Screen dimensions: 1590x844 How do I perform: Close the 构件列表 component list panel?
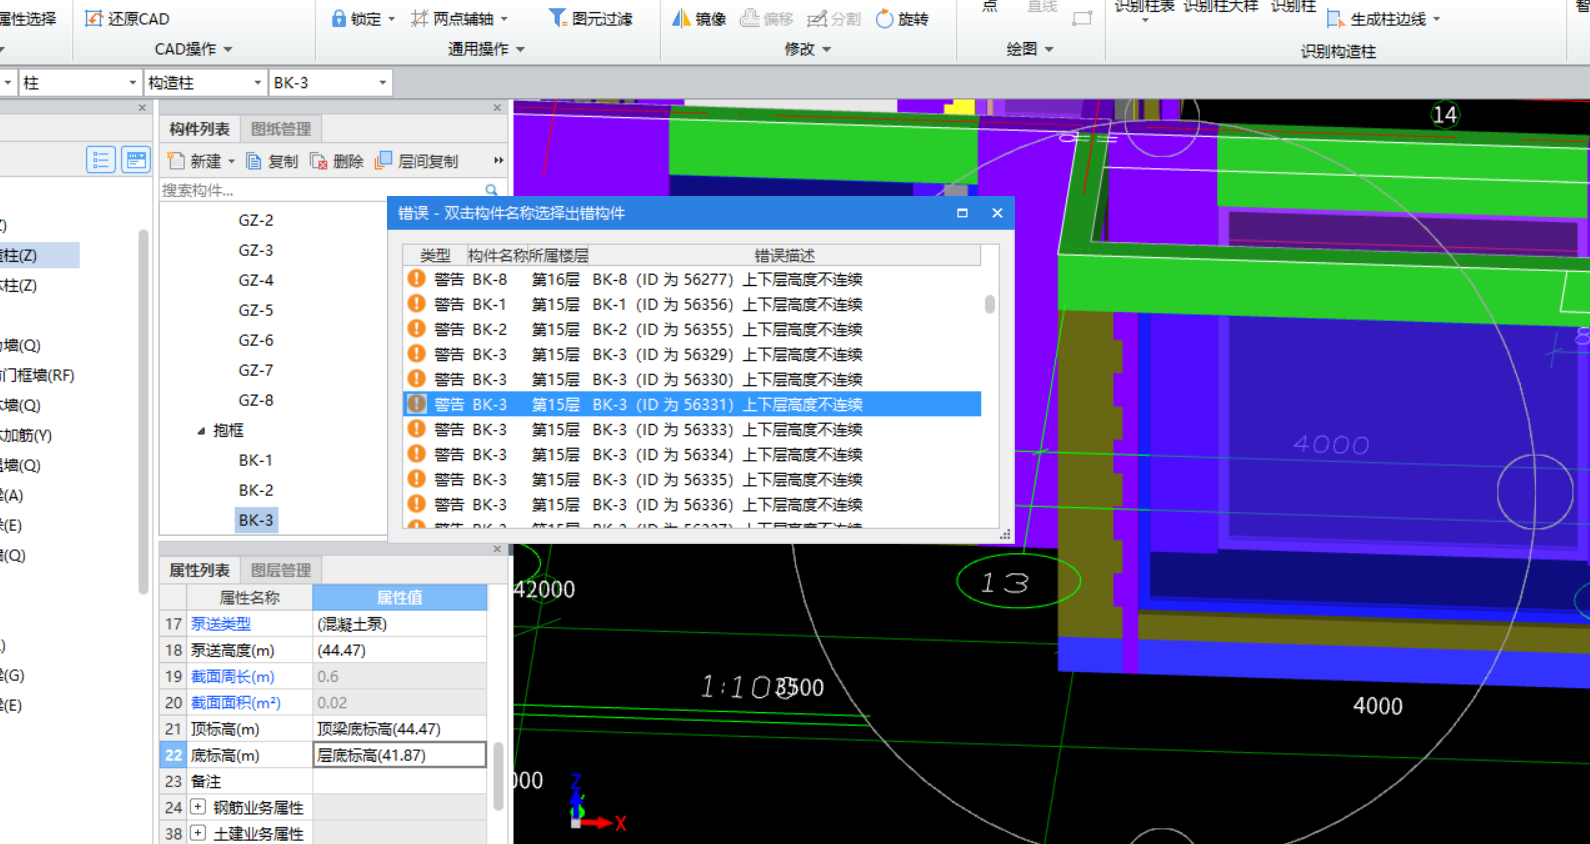[x=497, y=107]
